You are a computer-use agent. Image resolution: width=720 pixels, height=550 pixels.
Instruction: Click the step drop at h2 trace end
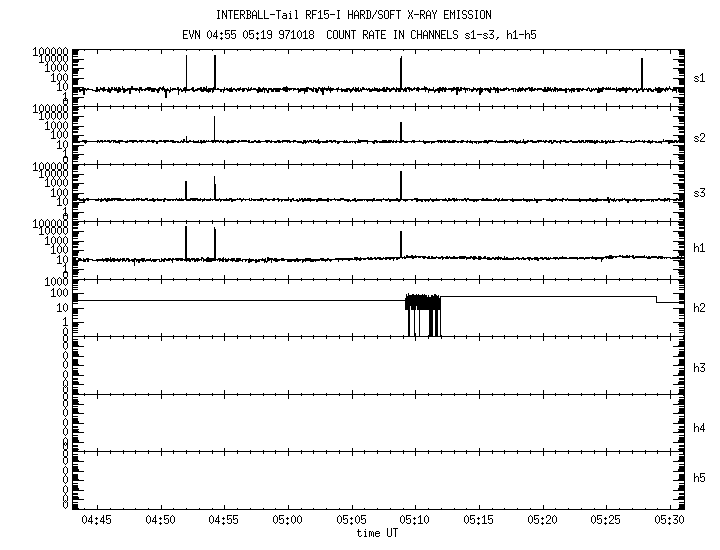[656, 299]
